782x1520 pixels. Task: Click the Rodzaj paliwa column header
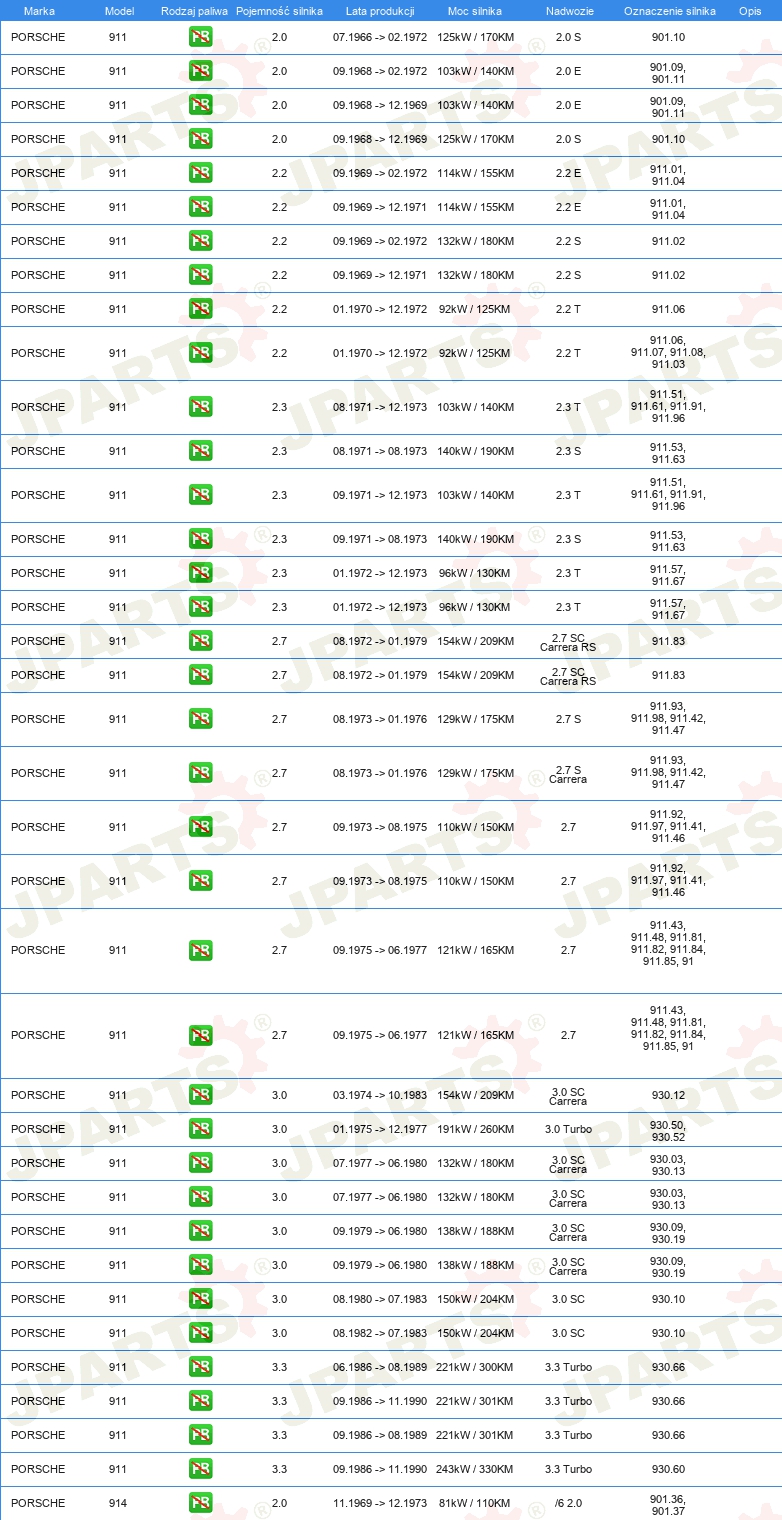(194, 11)
